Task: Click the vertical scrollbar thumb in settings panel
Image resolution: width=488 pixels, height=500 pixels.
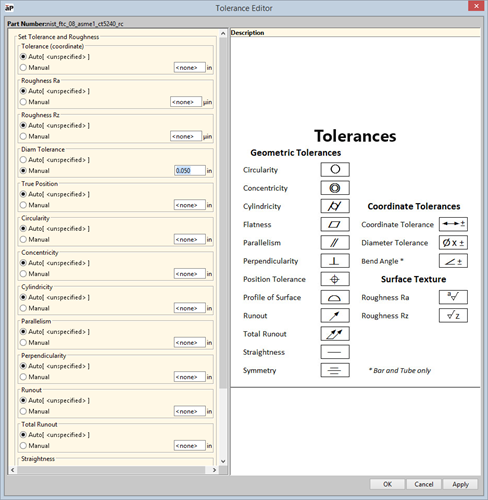Action: click(x=223, y=213)
